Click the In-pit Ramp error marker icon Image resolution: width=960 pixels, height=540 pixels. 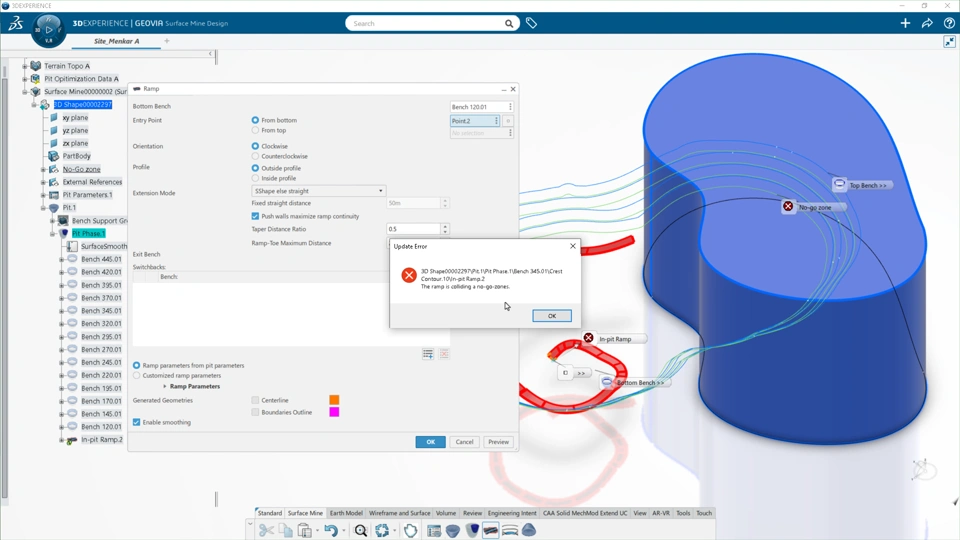click(x=588, y=338)
